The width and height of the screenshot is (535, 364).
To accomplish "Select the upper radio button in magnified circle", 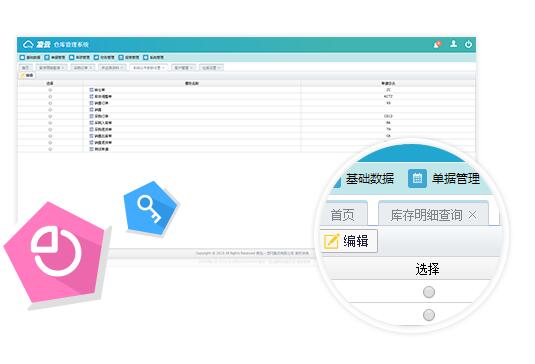I will (x=429, y=292).
